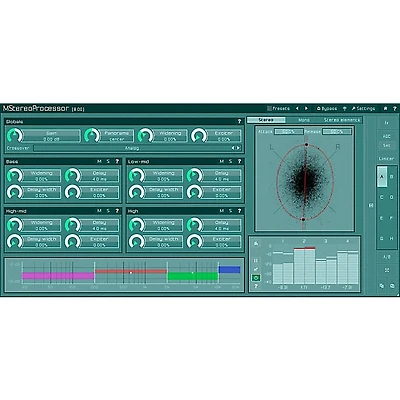Mute the Low-mid band
The image size is (400, 400).
coord(221,161)
